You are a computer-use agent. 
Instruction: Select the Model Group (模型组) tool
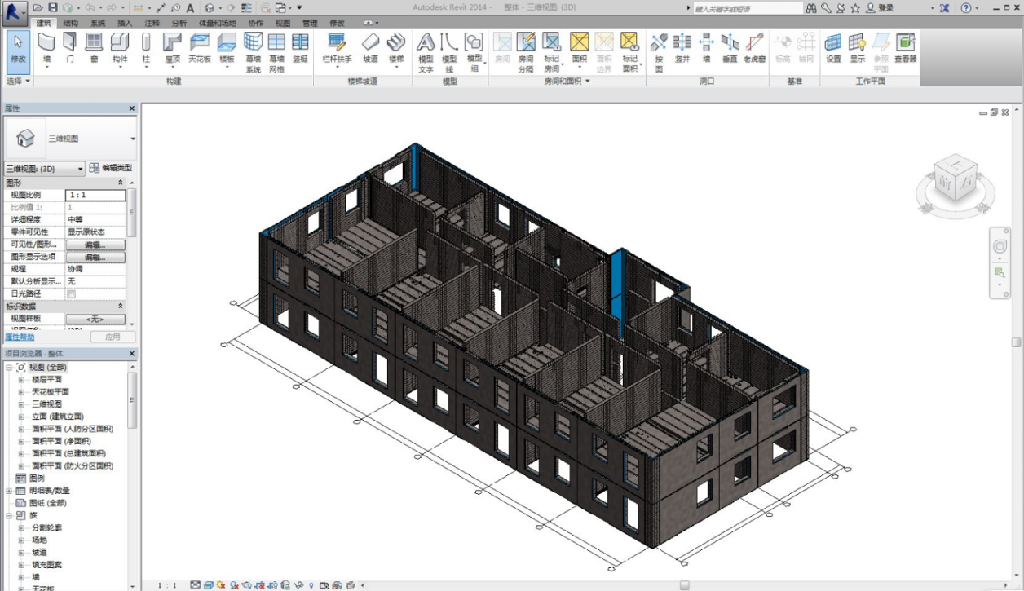(x=474, y=52)
